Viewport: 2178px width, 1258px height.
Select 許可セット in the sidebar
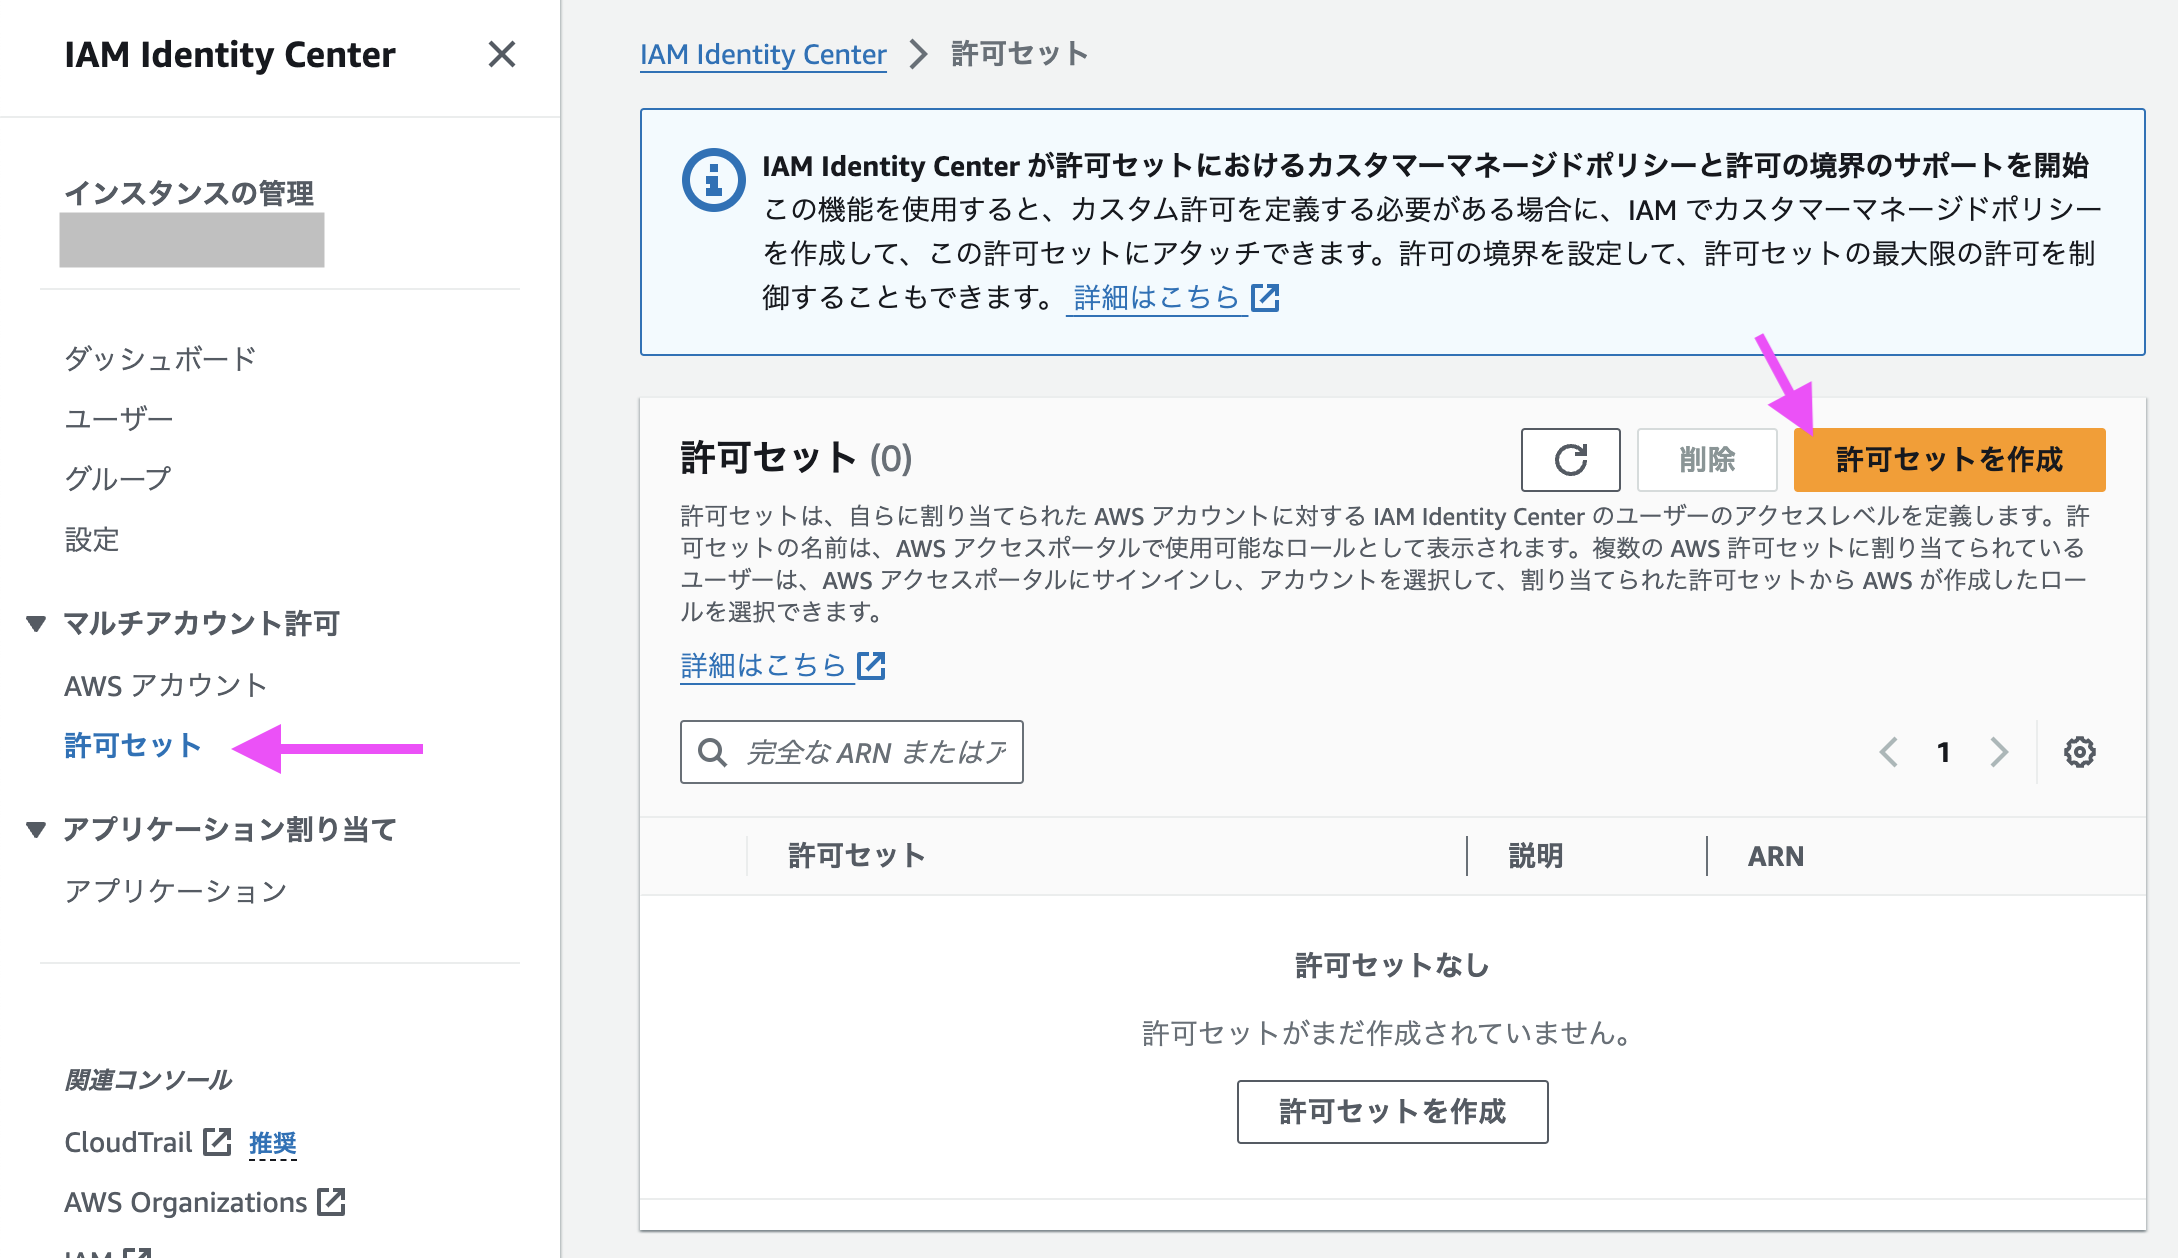click(133, 746)
